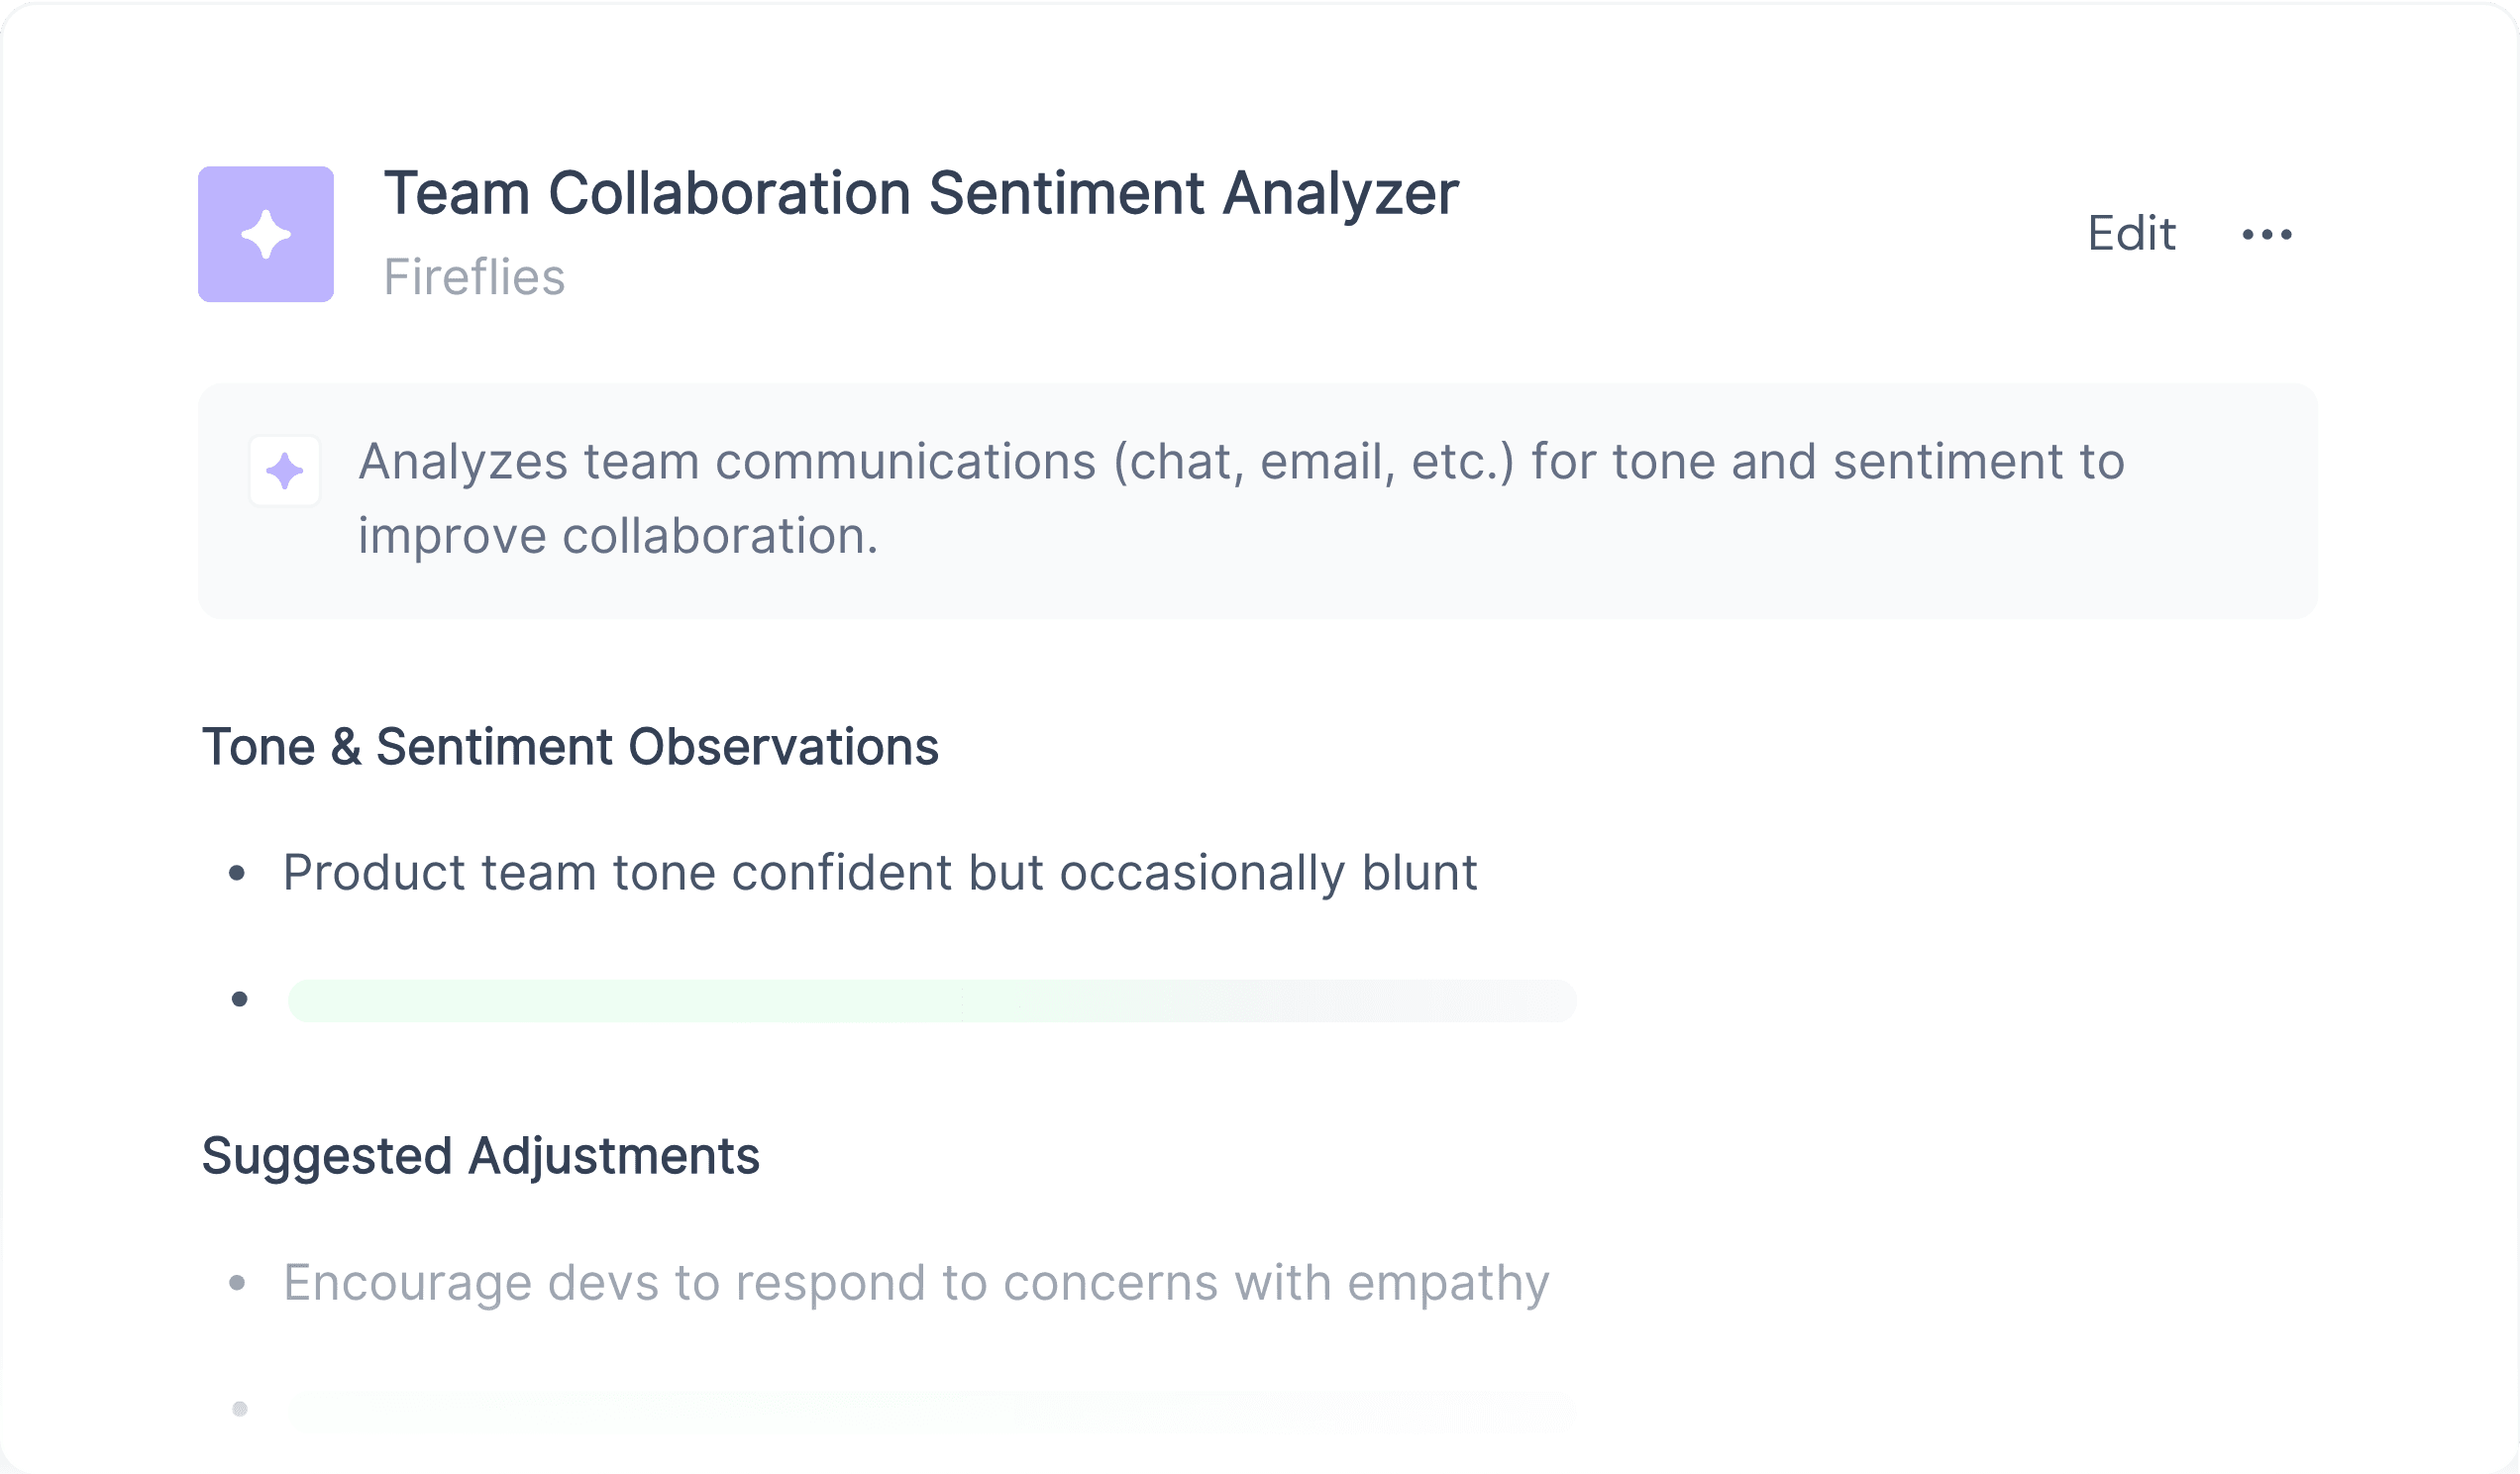The height and width of the screenshot is (1474, 2520).
Task: Click the bullet dot before Product team
Action: [237, 874]
